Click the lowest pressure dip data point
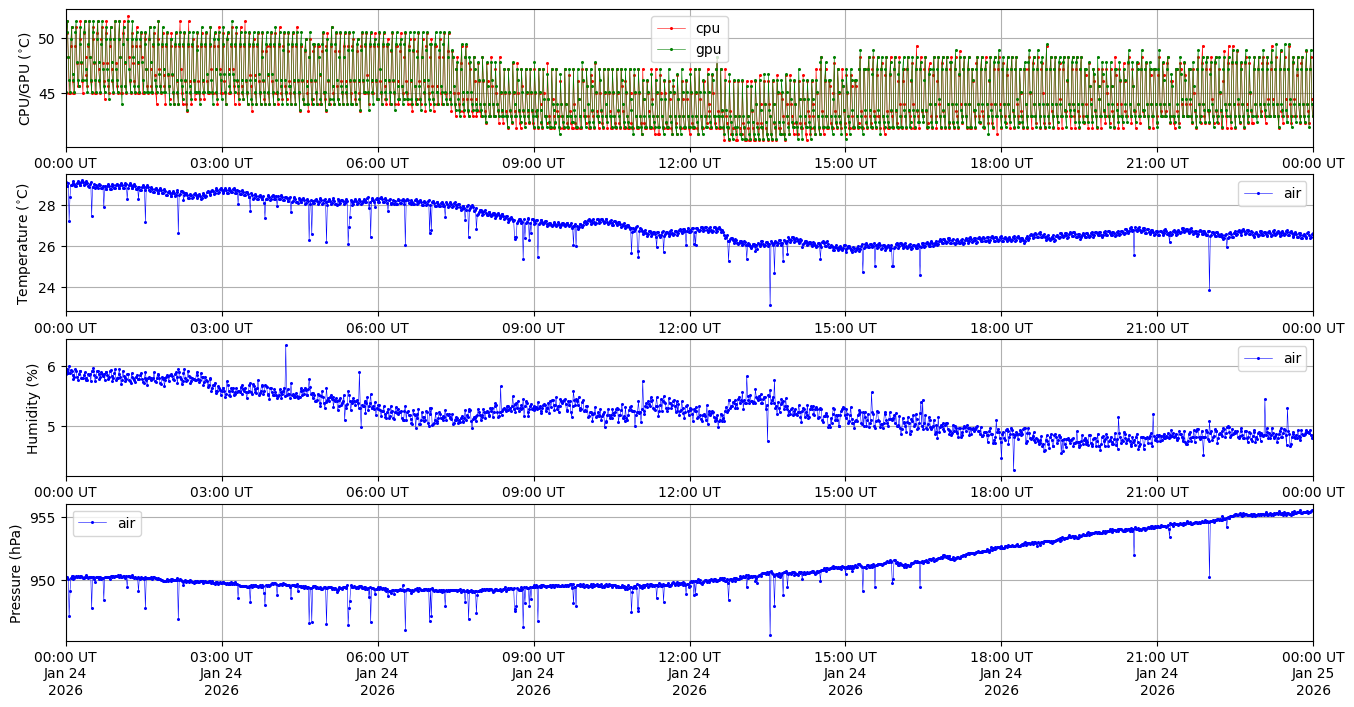 (x=770, y=635)
